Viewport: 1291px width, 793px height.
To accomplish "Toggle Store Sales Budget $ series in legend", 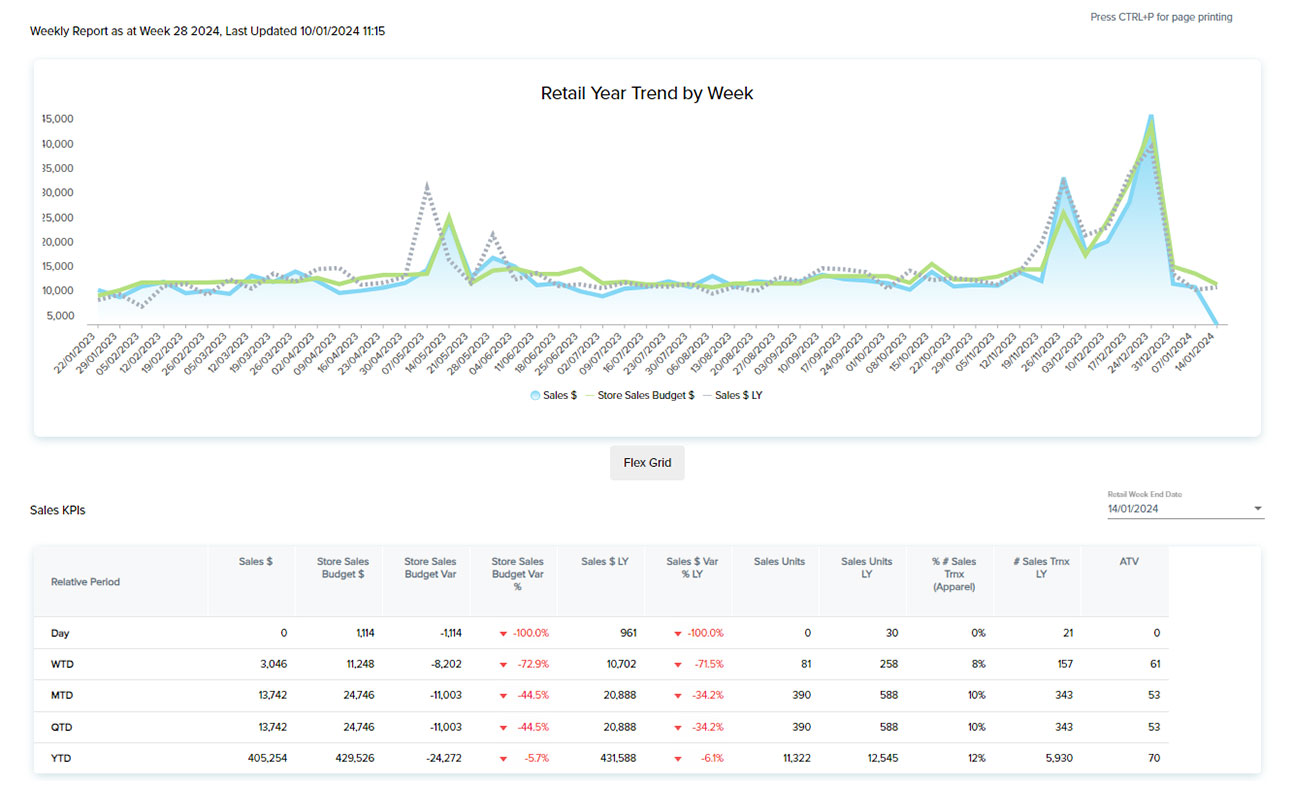I will click(x=645, y=396).
